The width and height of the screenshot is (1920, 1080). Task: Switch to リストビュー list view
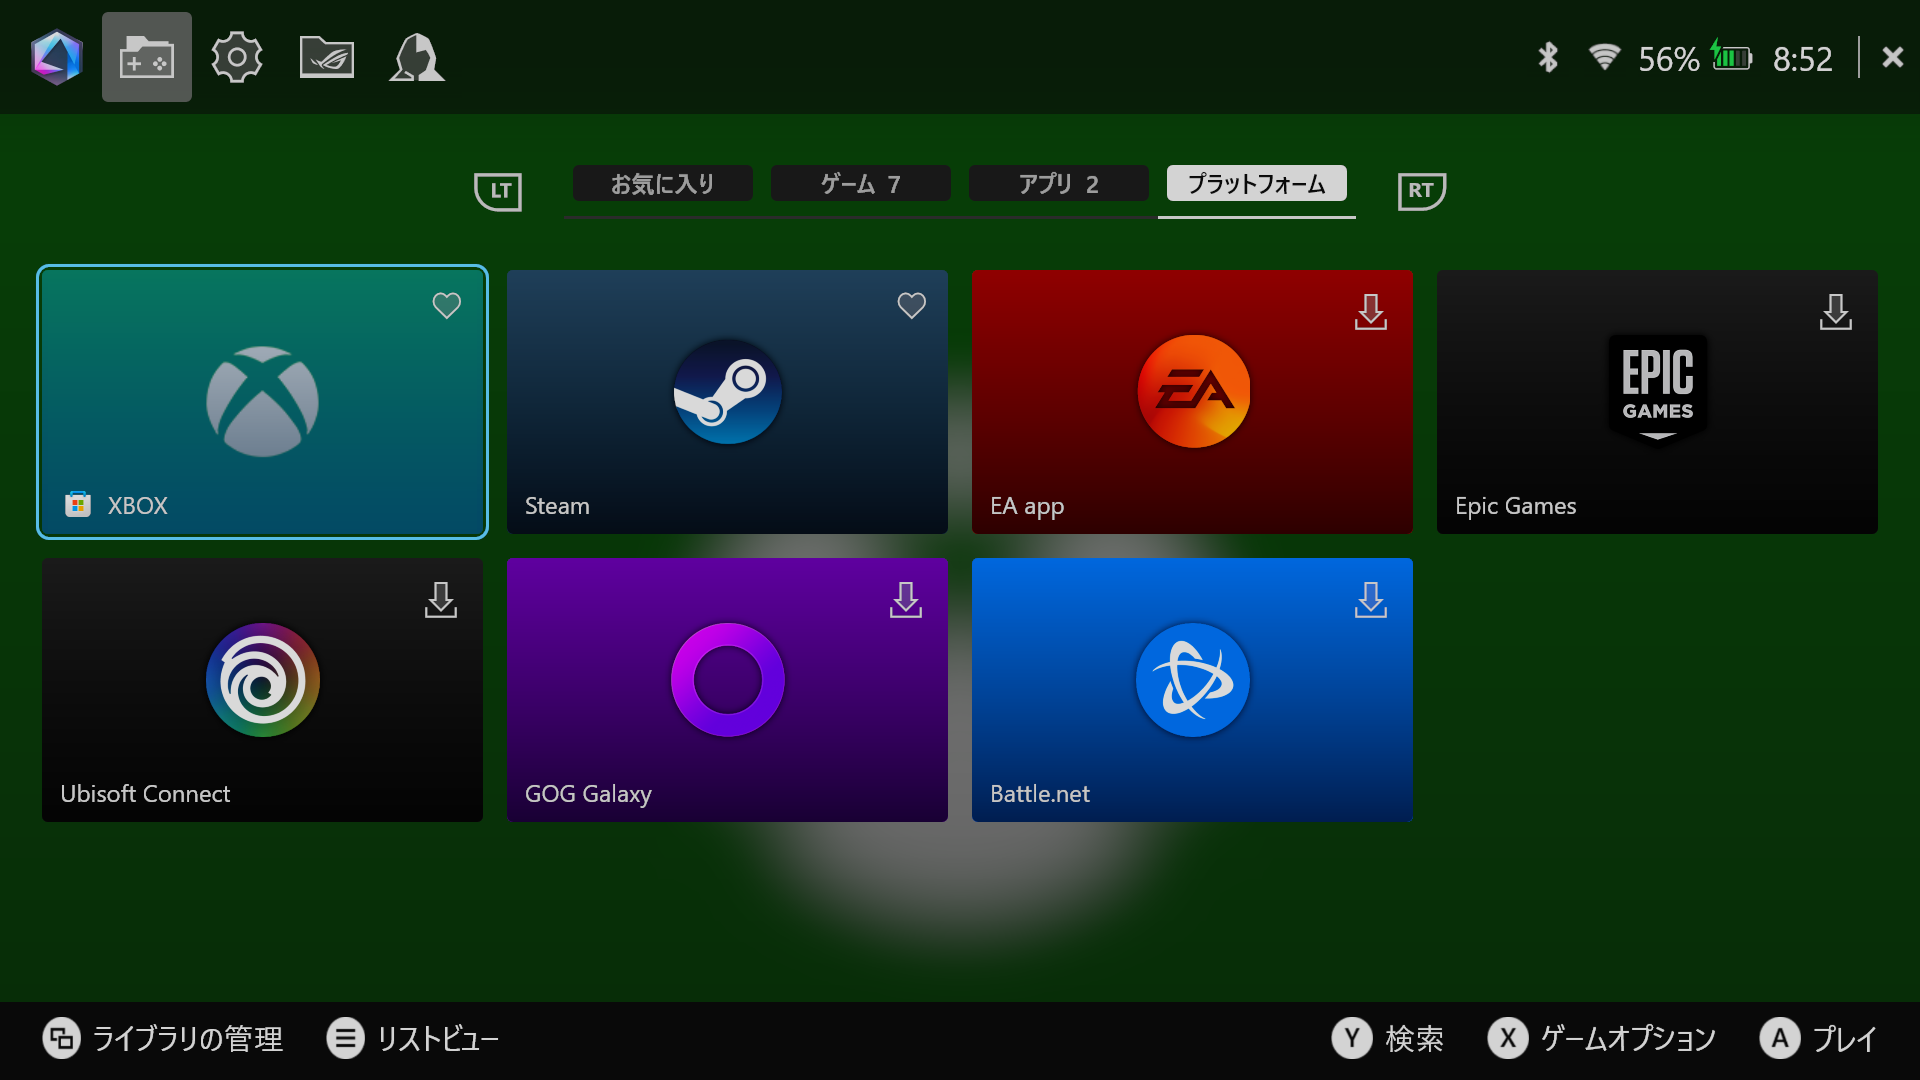coord(413,1039)
